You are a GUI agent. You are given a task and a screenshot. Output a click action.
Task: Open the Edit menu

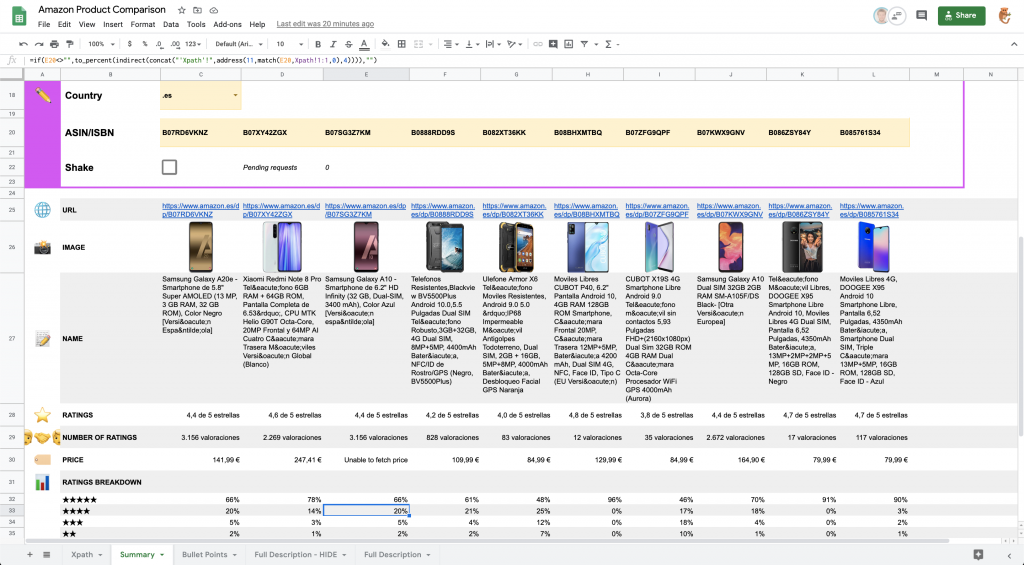[x=64, y=24]
